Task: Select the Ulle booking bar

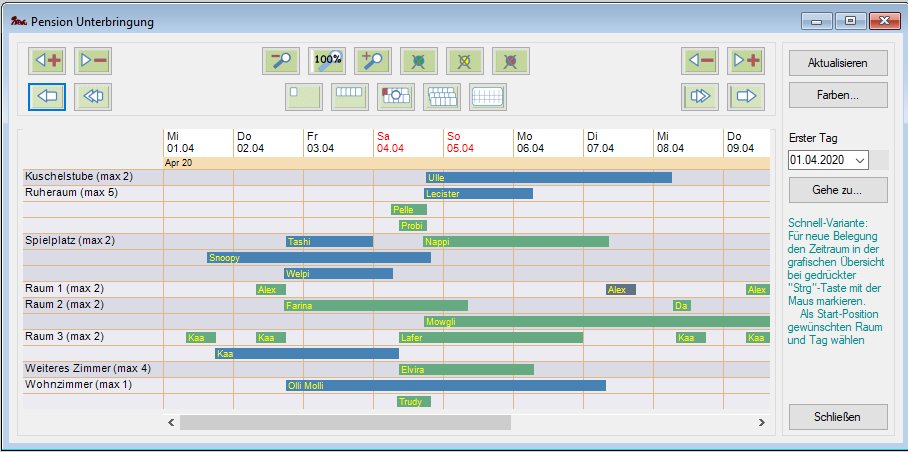Action: point(548,177)
